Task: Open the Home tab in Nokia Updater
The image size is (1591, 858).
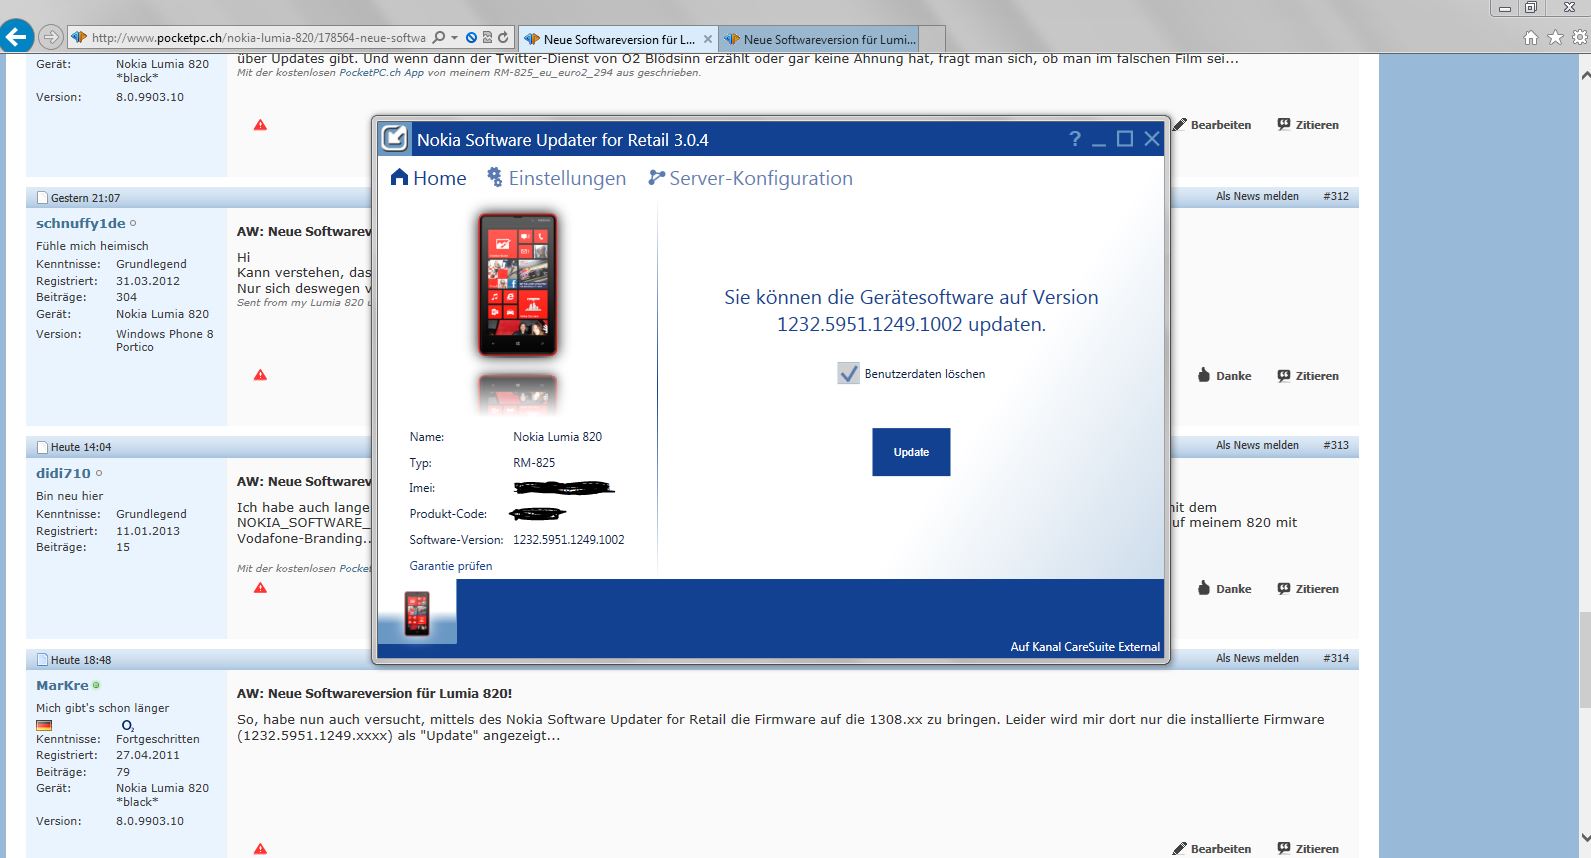Action: (x=428, y=178)
